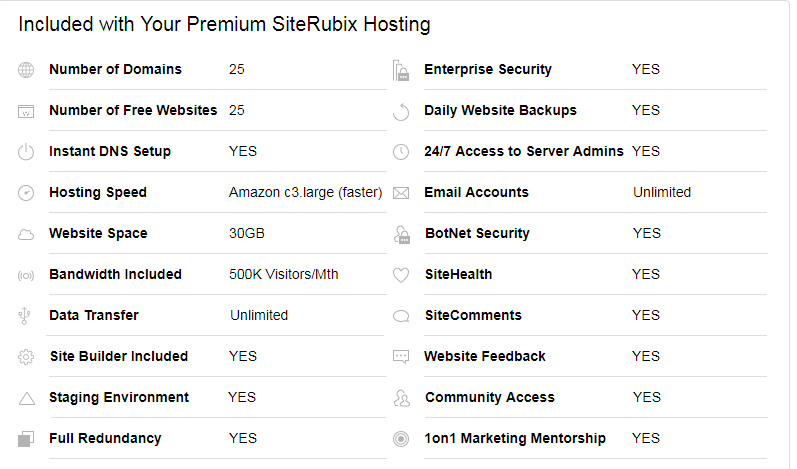Screen dimensions: 797x469
Task: Click the USB icon beside Data Transfer
Action: (x=24, y=316)
